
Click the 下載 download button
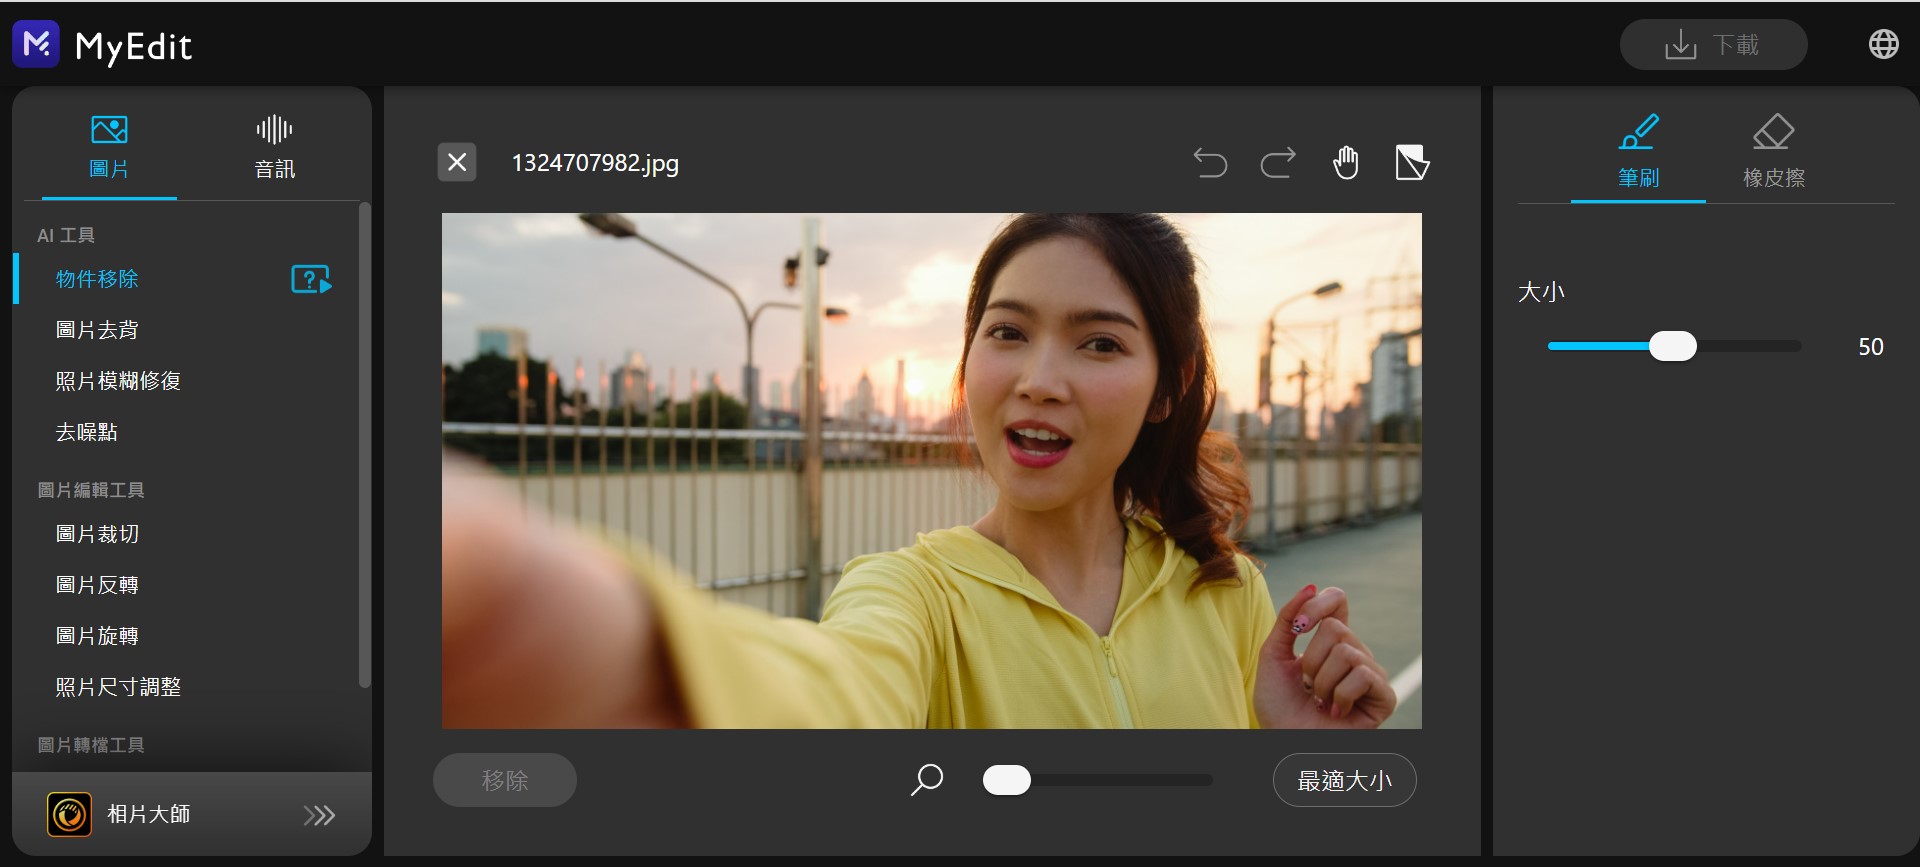tap(1713, 45)
